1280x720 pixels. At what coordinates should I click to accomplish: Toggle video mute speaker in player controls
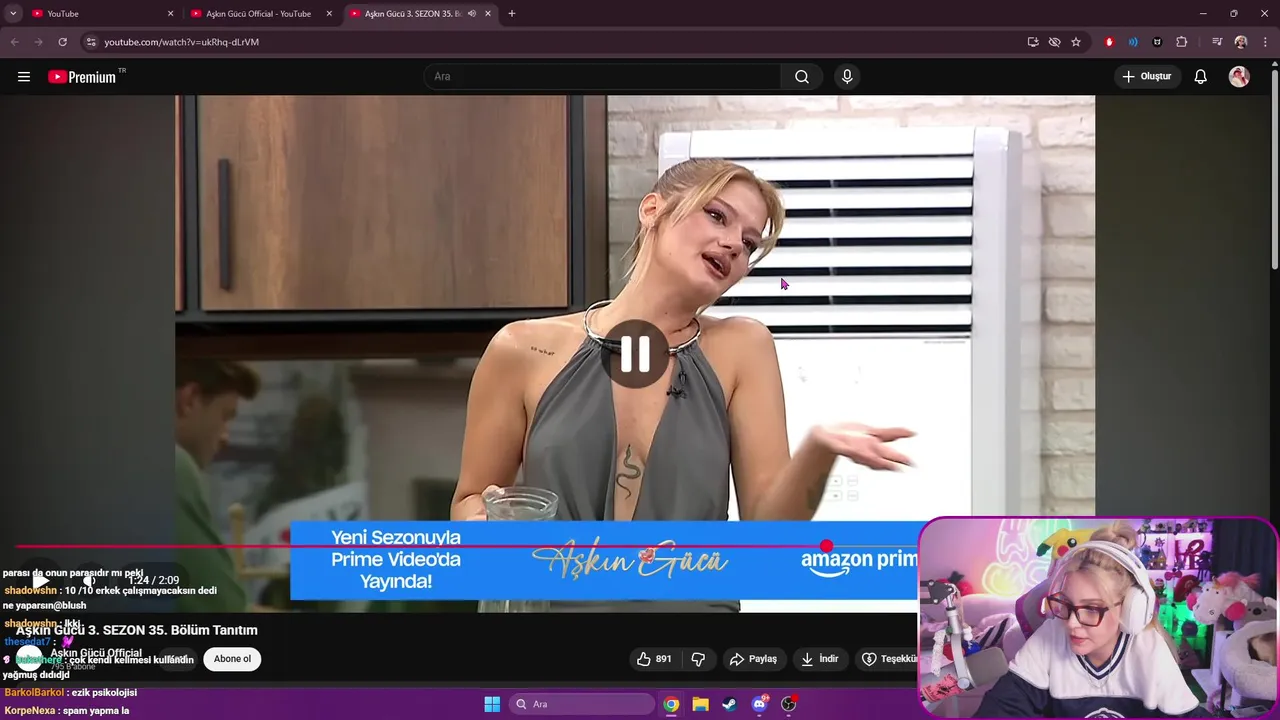[88, 580]
